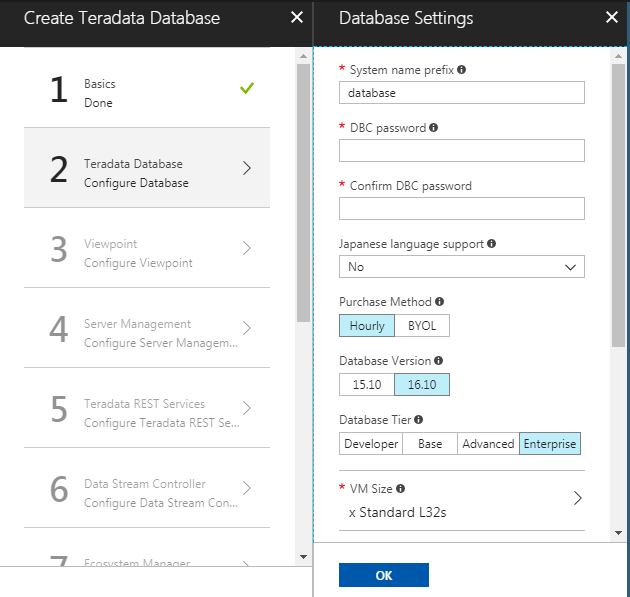Viewport: 630px width, 597px height.
Task: Click green checkmark on Basics step
Action: click(x=247, y=88)
